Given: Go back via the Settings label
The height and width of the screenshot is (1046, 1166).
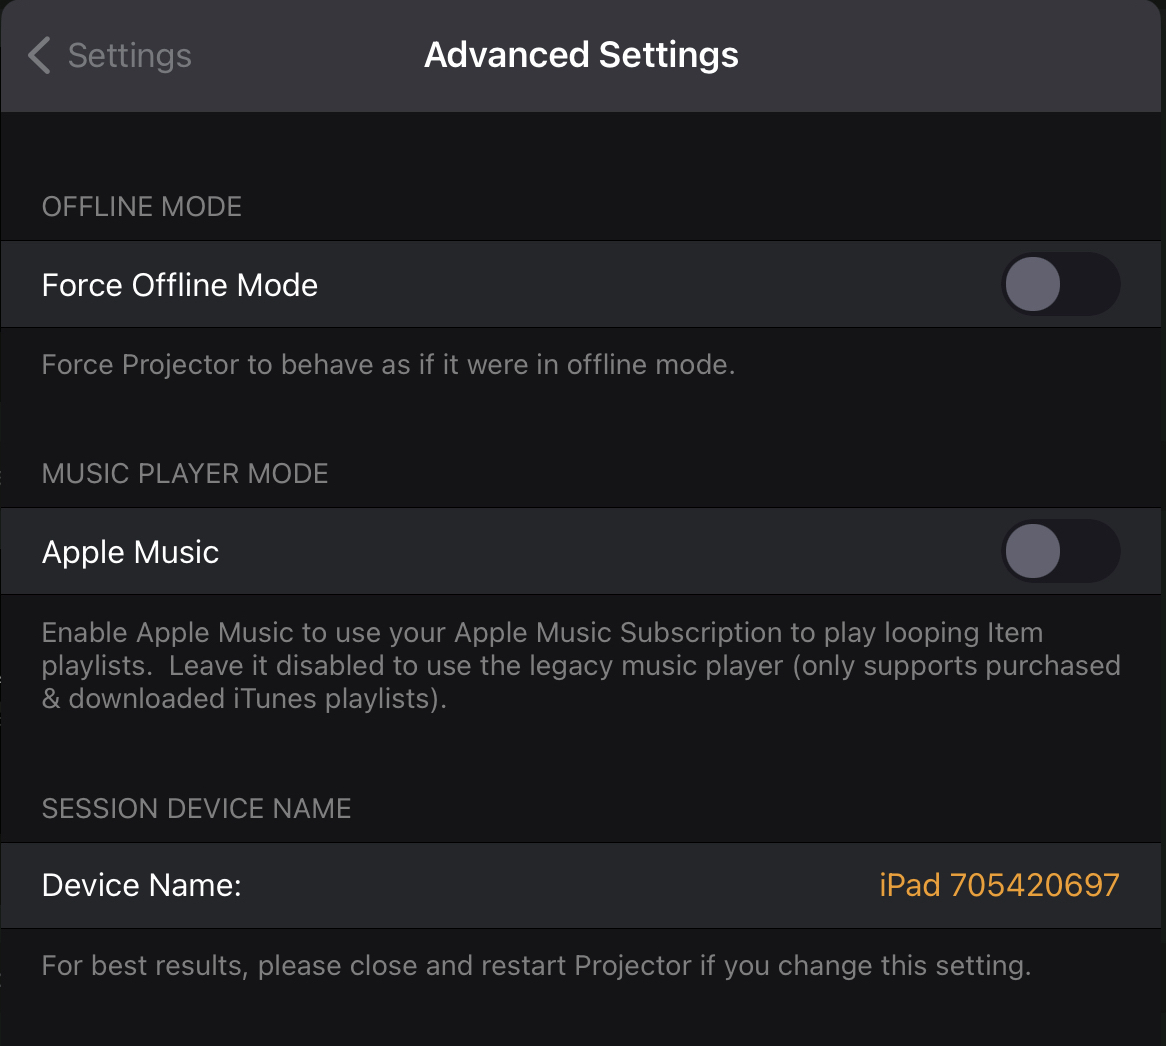Looking at the screenshot, I should [129, 56].
